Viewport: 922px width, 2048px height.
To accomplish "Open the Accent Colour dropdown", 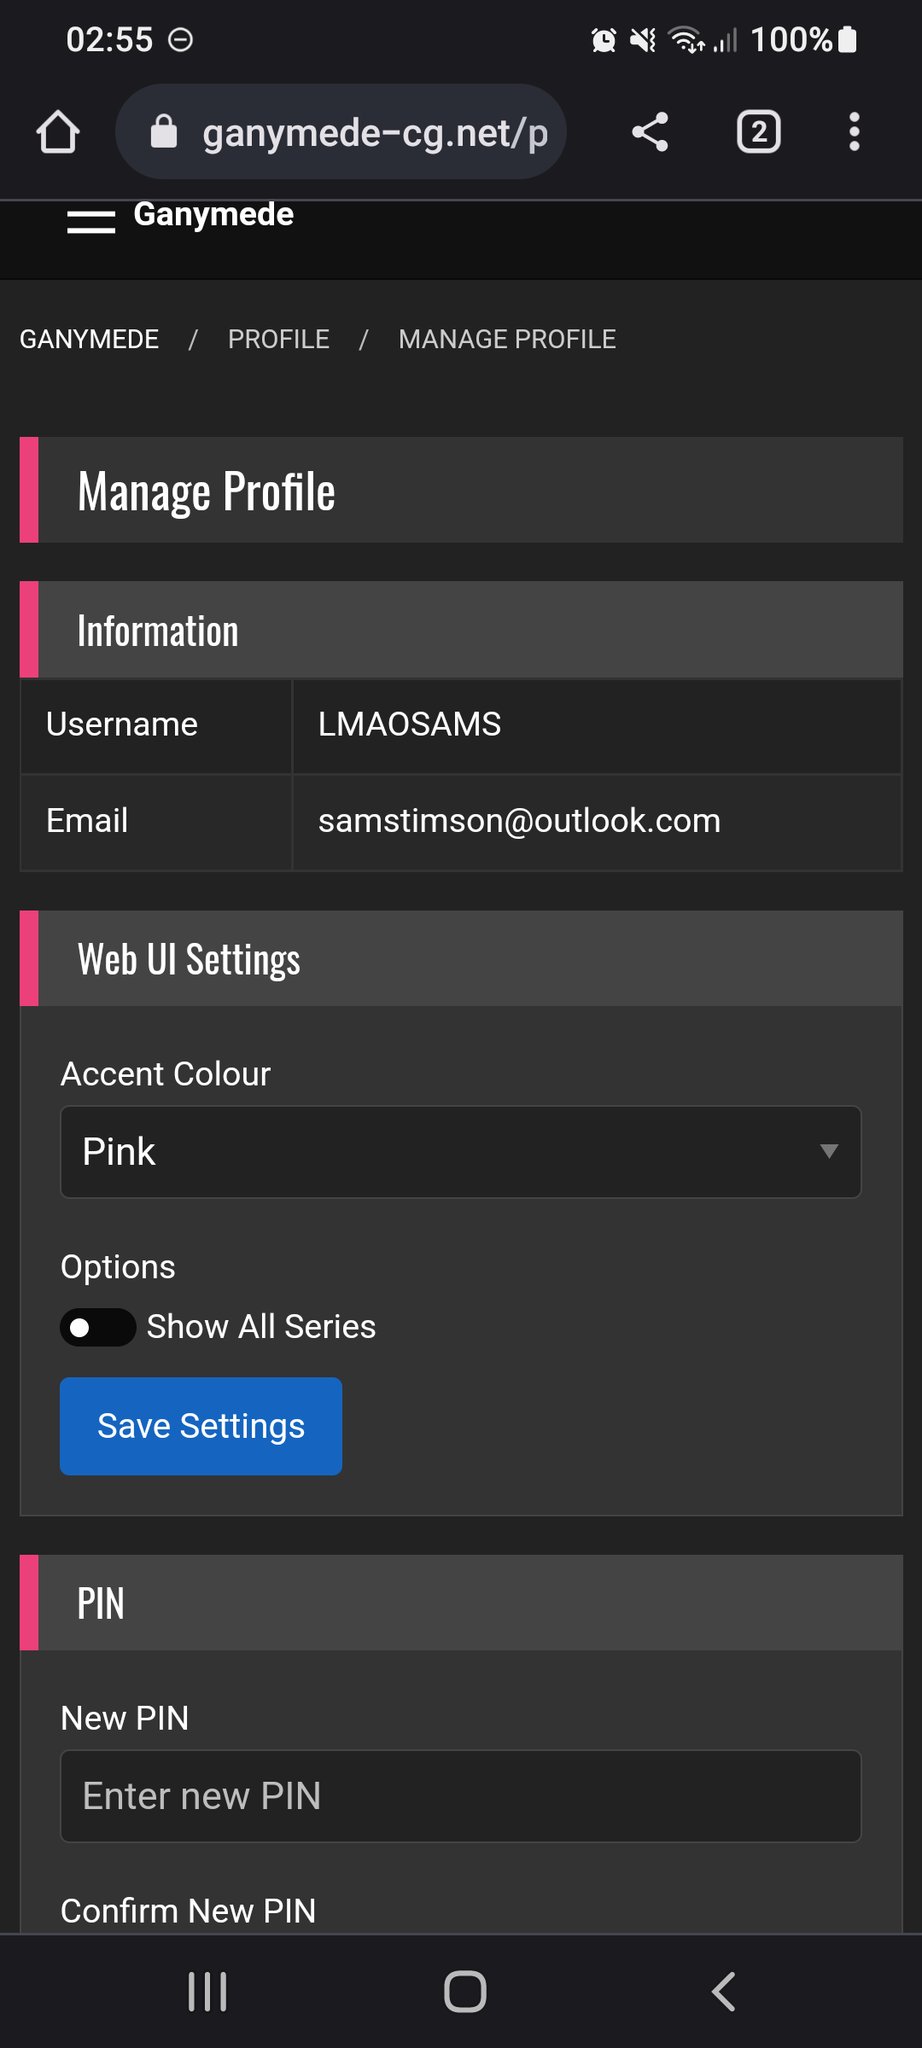I will [460, 1152].
